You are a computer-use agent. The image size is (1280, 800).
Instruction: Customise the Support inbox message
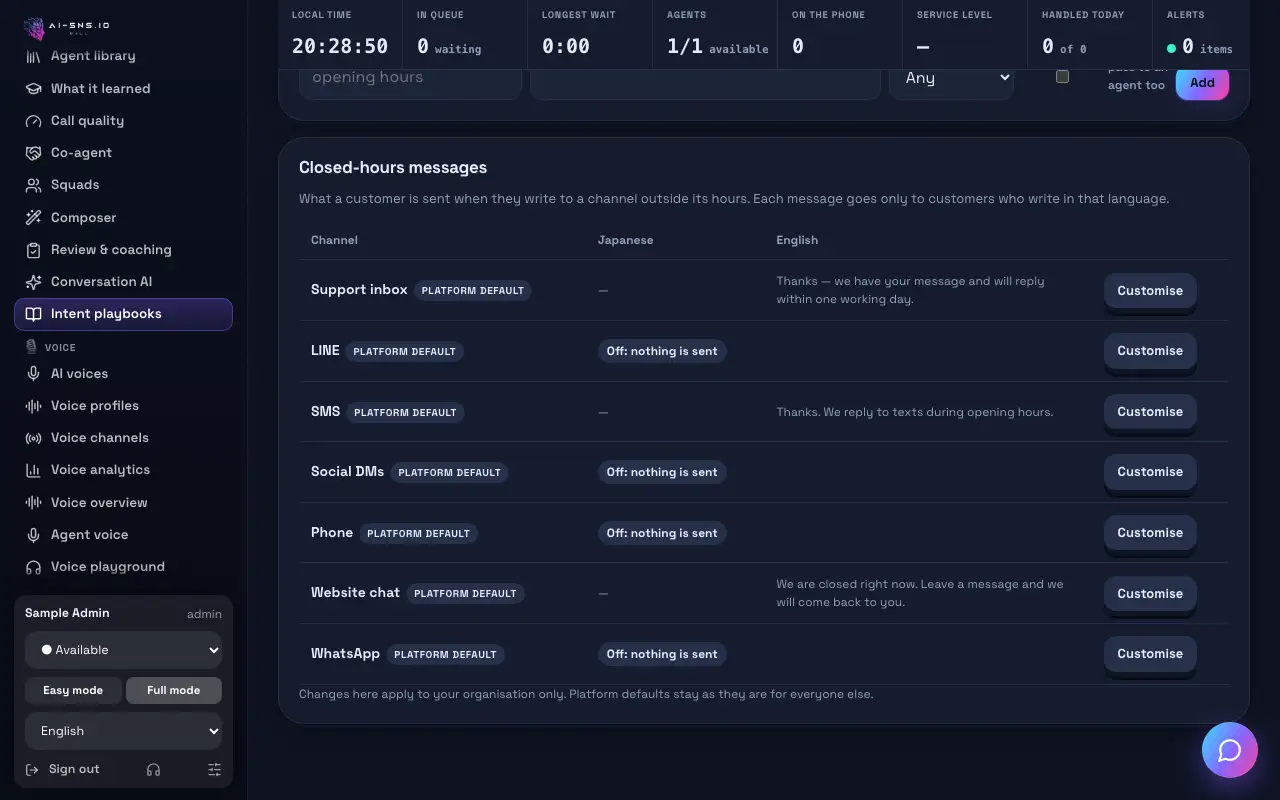(x=1150, y=290)
